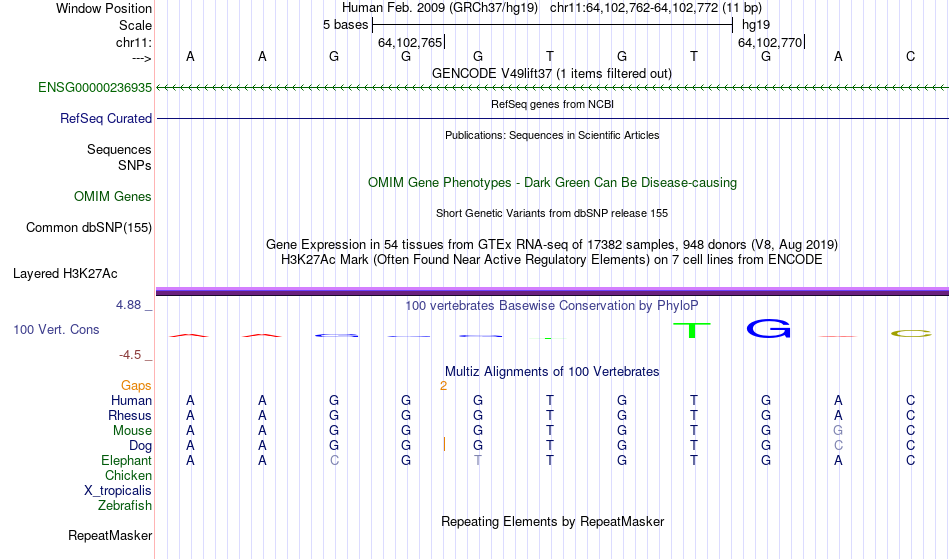The height and width of the screenshot is (559, 950).
Task: Click the RefSeq genes from NCBI title
Action: tap(553, 104)
